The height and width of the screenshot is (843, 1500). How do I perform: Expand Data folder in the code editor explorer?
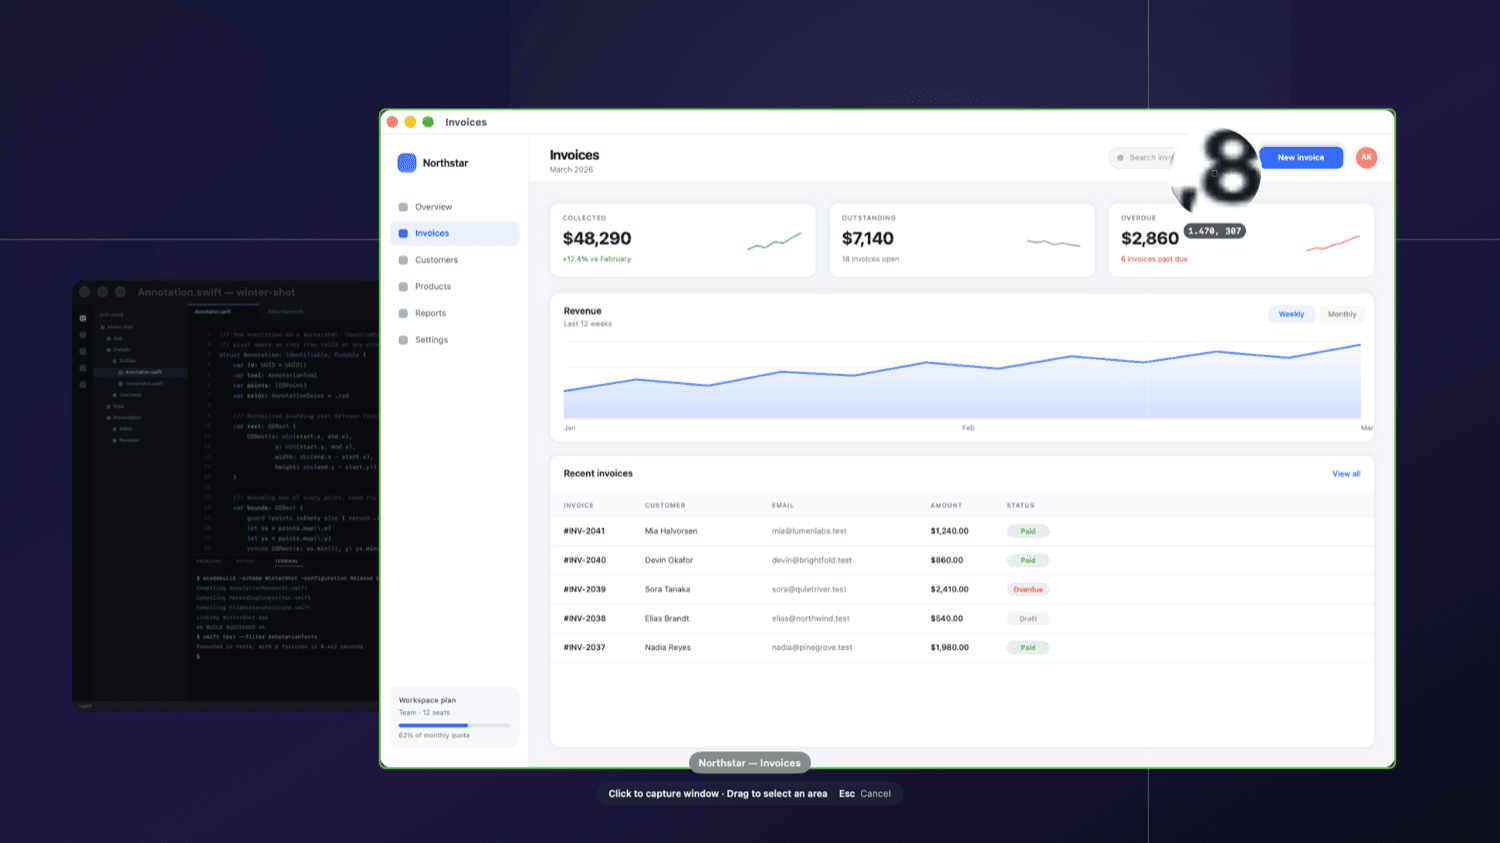click(x=115, y=406)
